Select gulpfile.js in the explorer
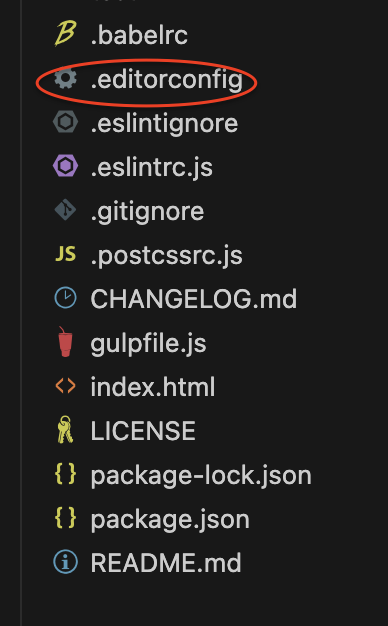 pos(148,344)
